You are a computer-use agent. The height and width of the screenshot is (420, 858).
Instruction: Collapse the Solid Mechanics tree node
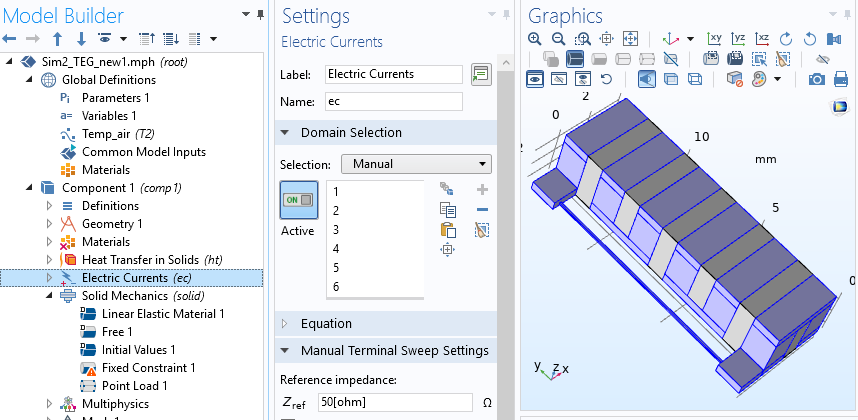tap(49, 296)
